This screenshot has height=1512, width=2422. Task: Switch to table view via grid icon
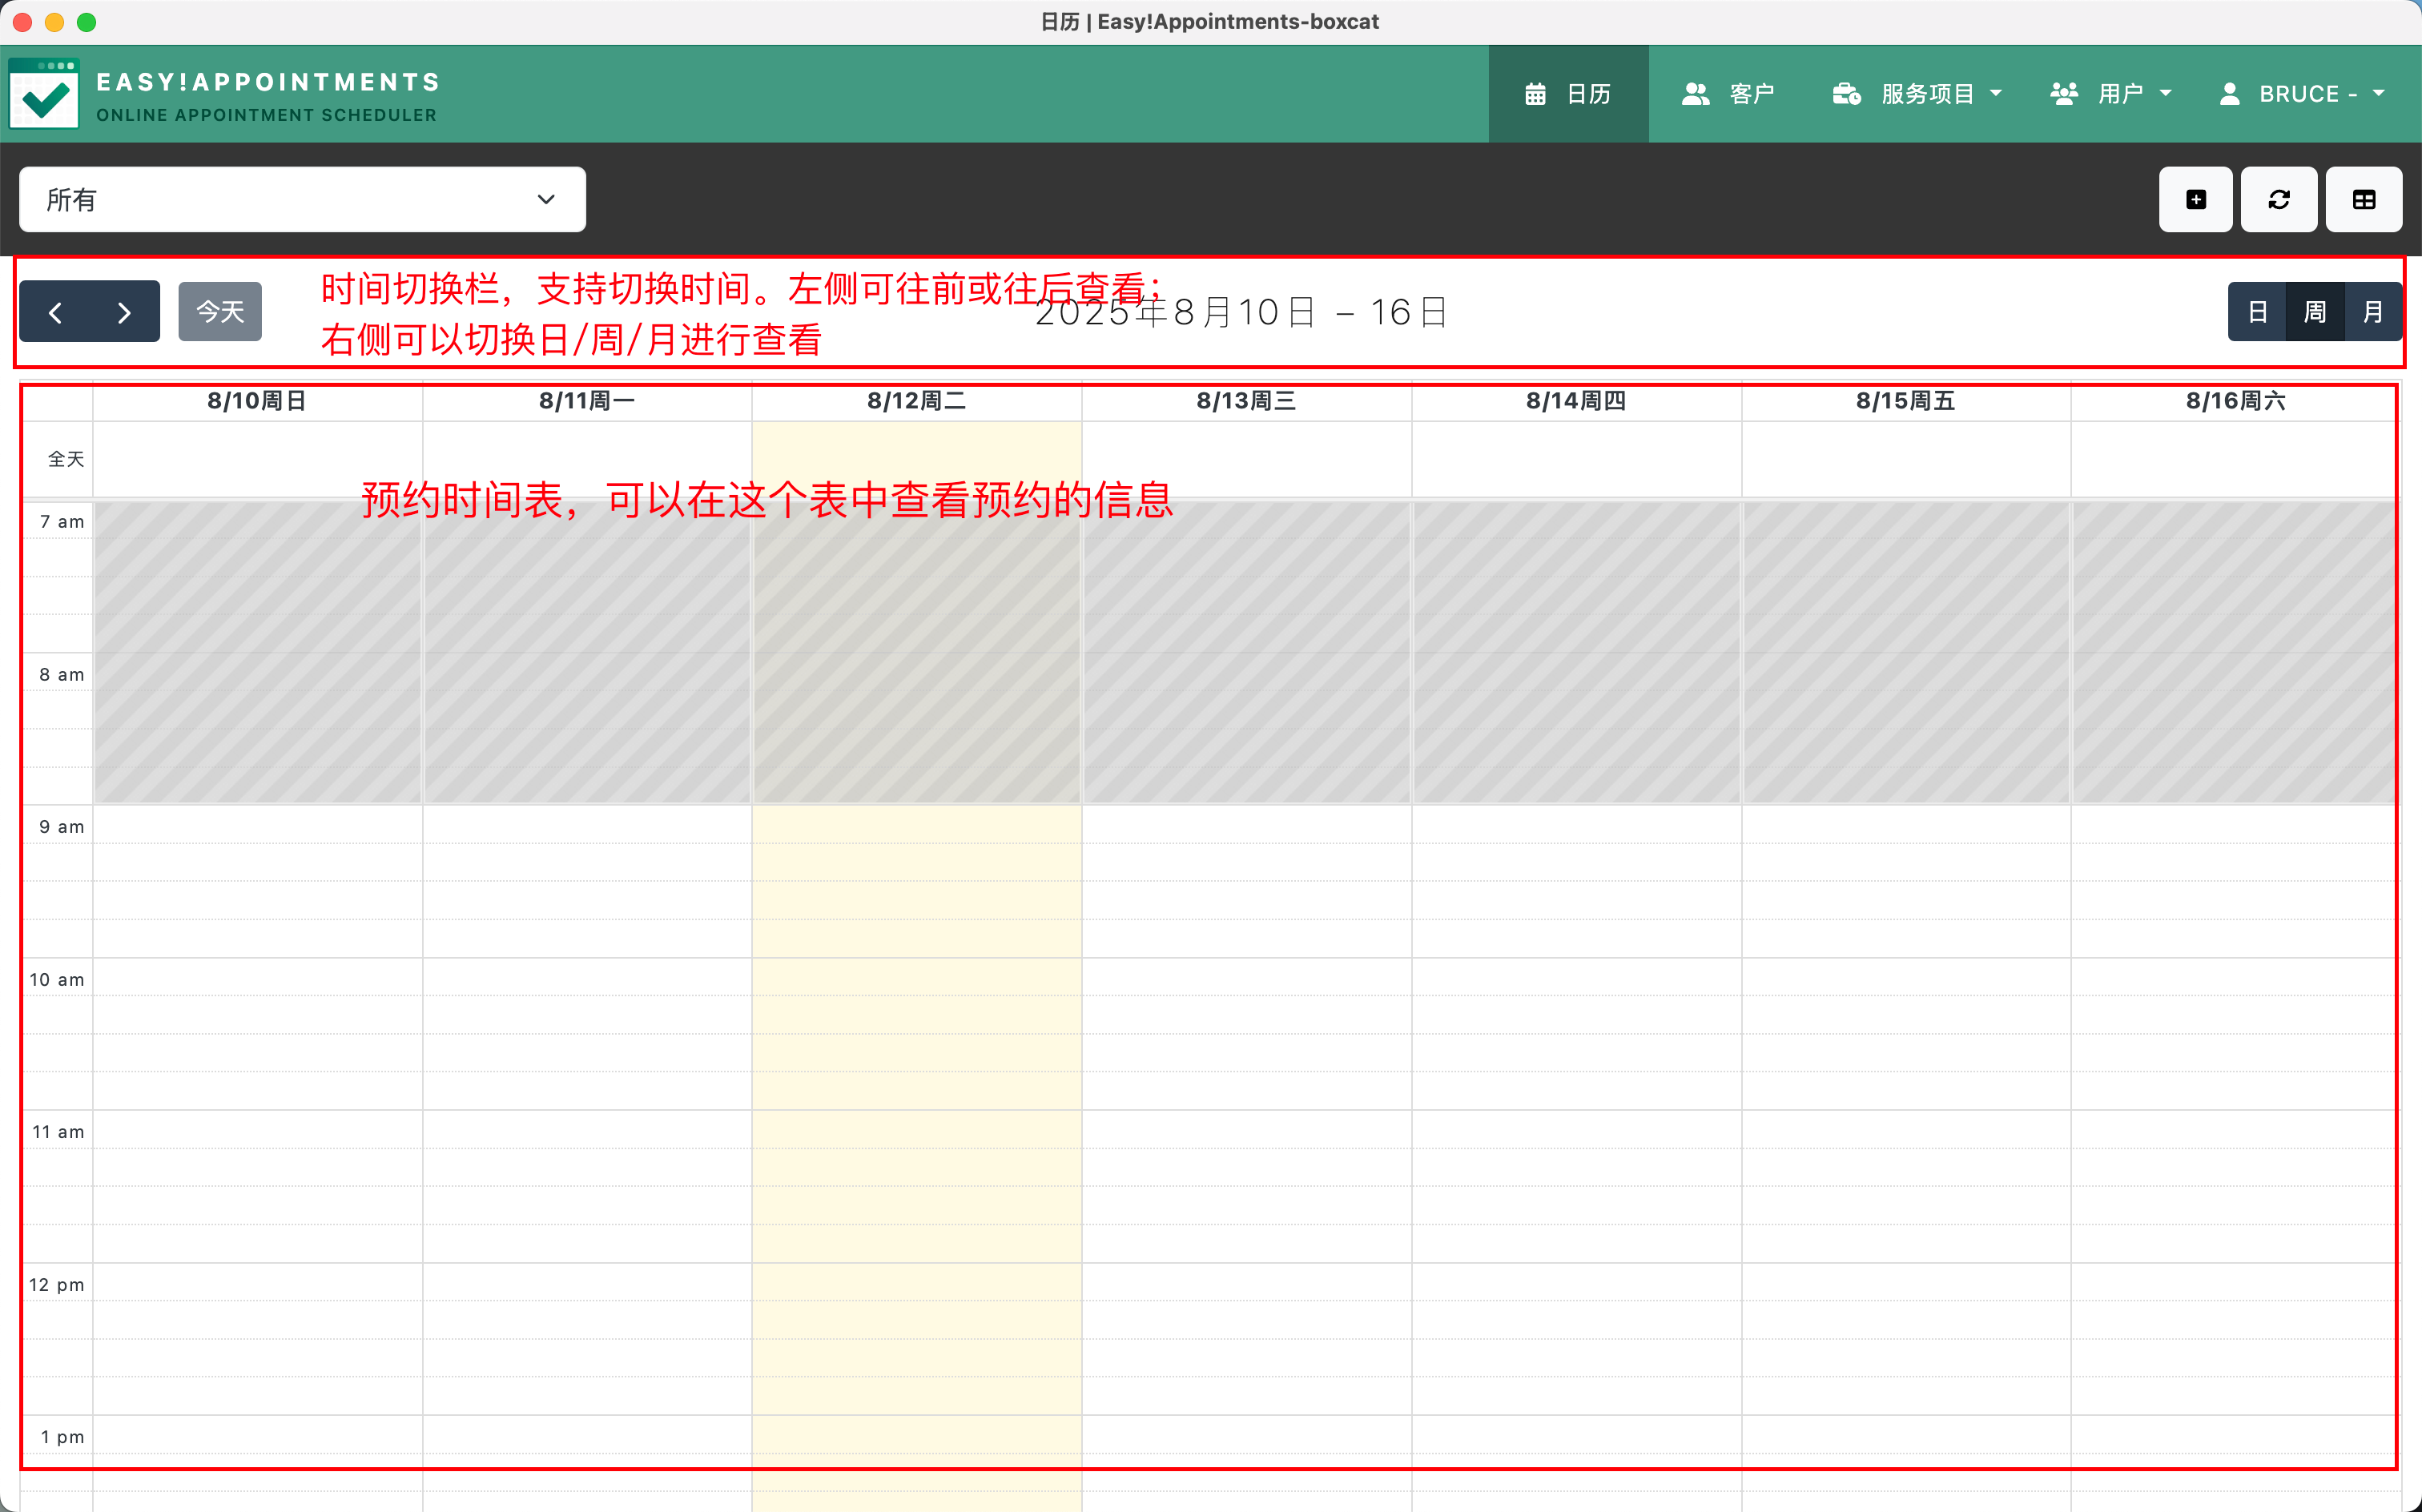2364,200
